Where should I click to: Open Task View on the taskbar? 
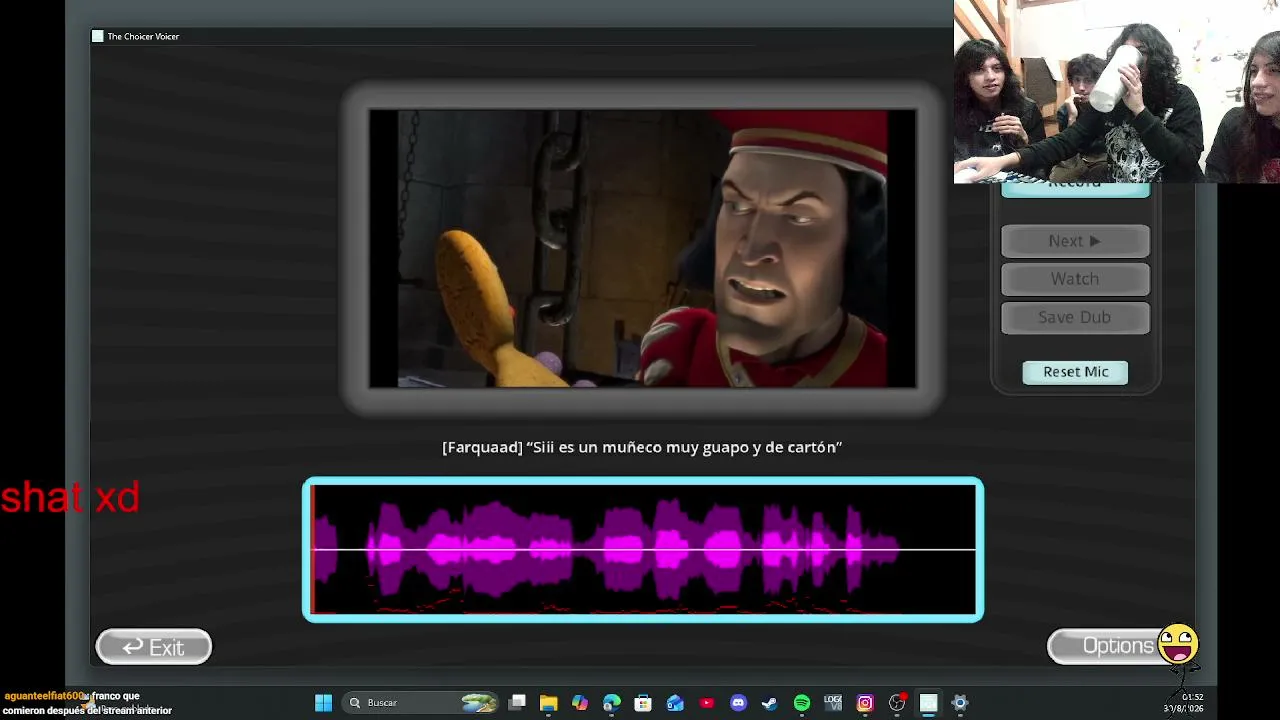(517, 703)
